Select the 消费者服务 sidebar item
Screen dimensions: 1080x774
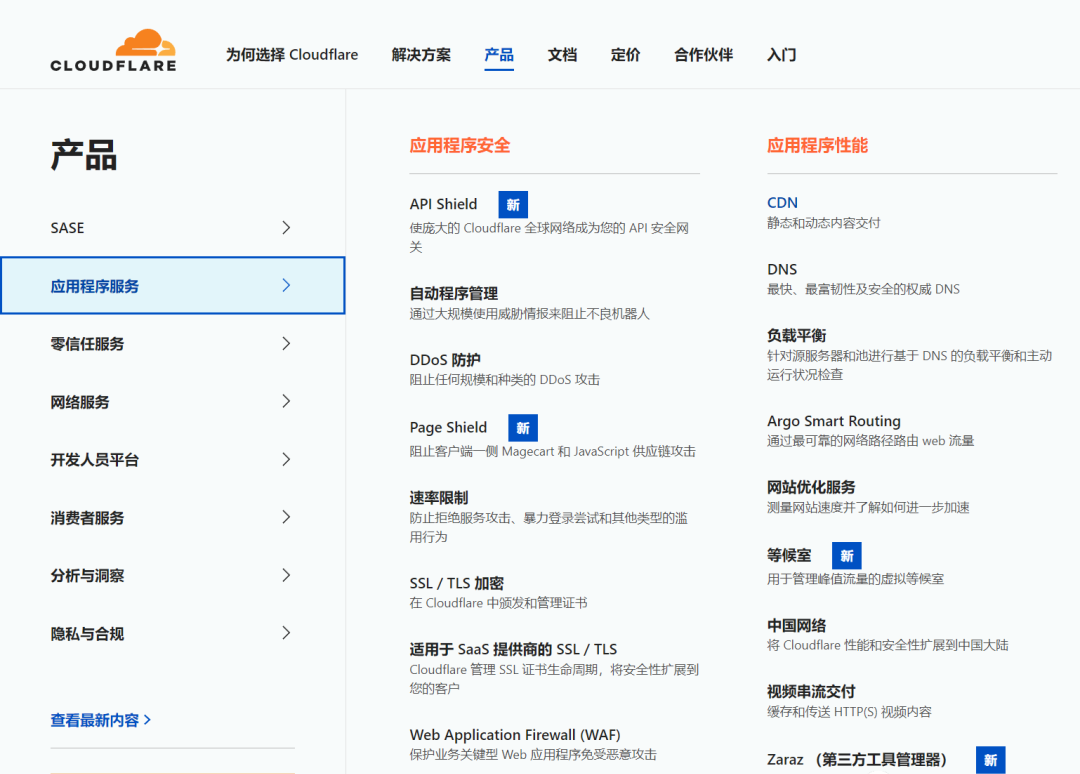click(172, 517)
